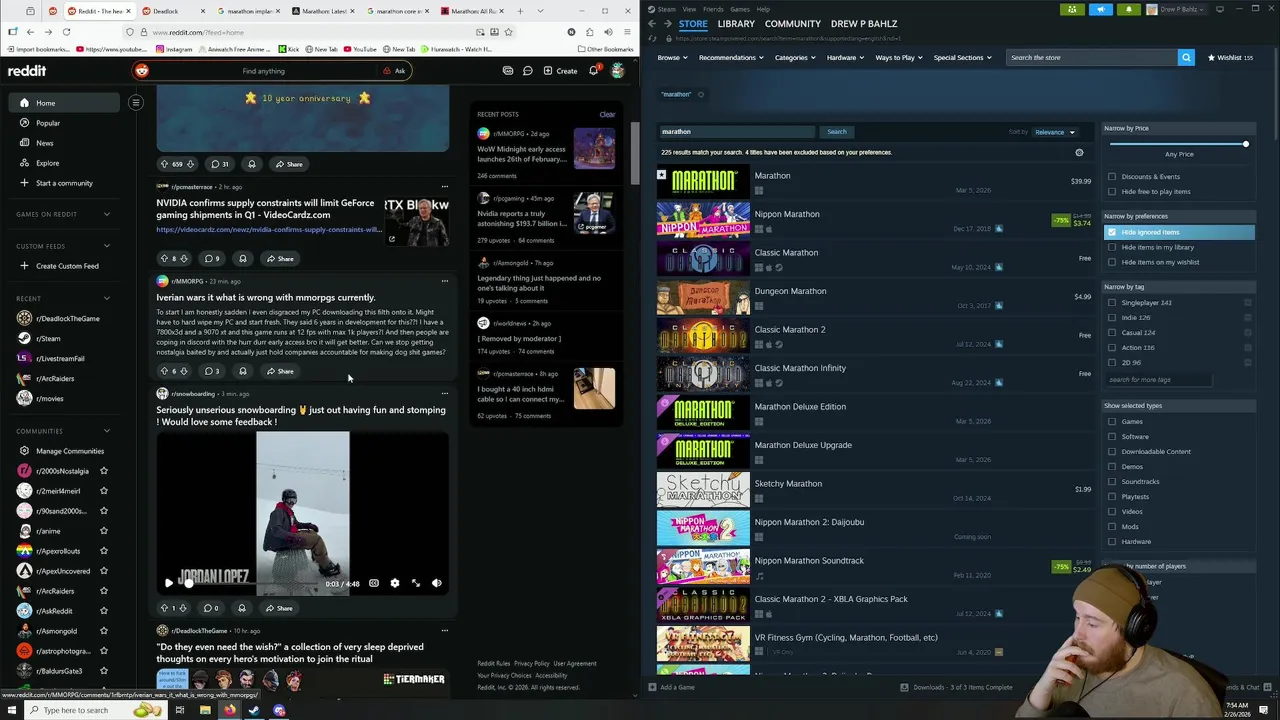The image size is (1280, 720).
Task: Clear Reddit recent posts
Action: coord(607,114)
